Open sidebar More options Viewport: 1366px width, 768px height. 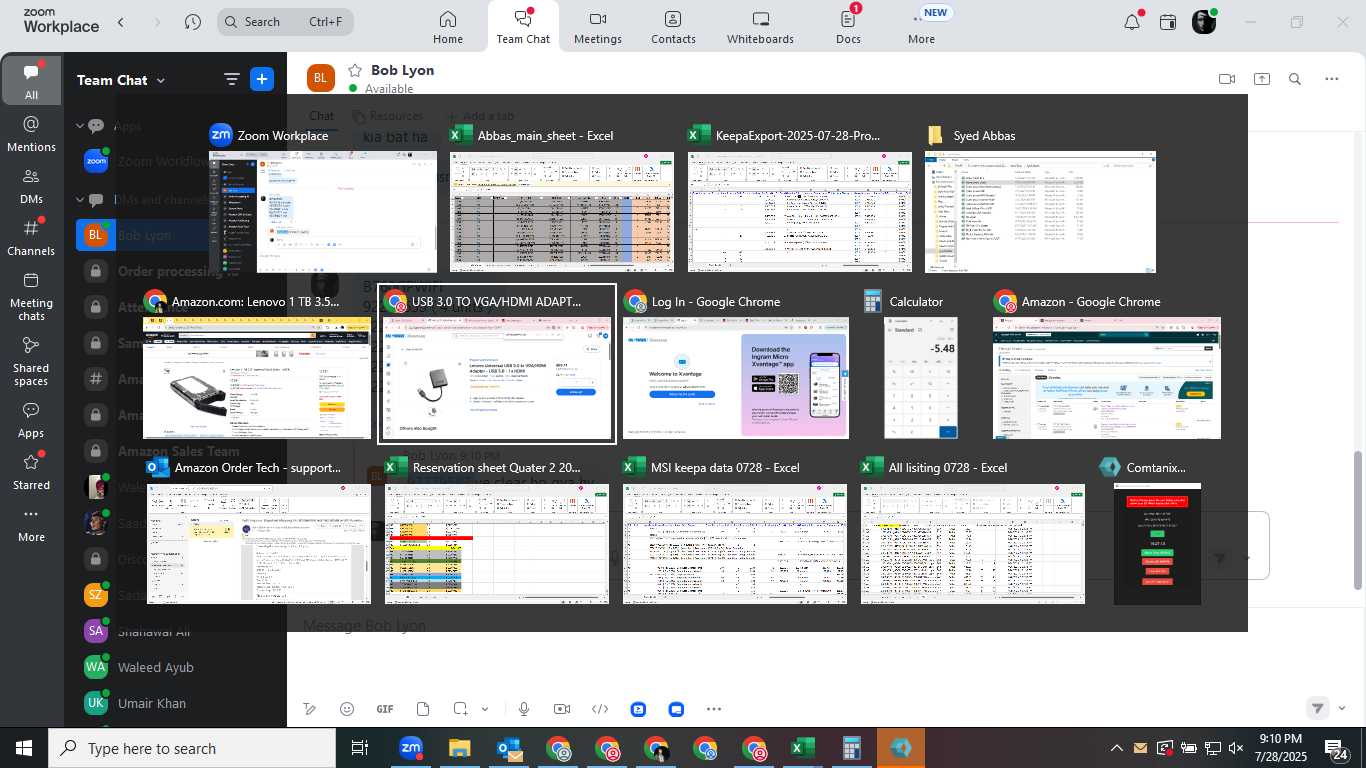[31, 524]
